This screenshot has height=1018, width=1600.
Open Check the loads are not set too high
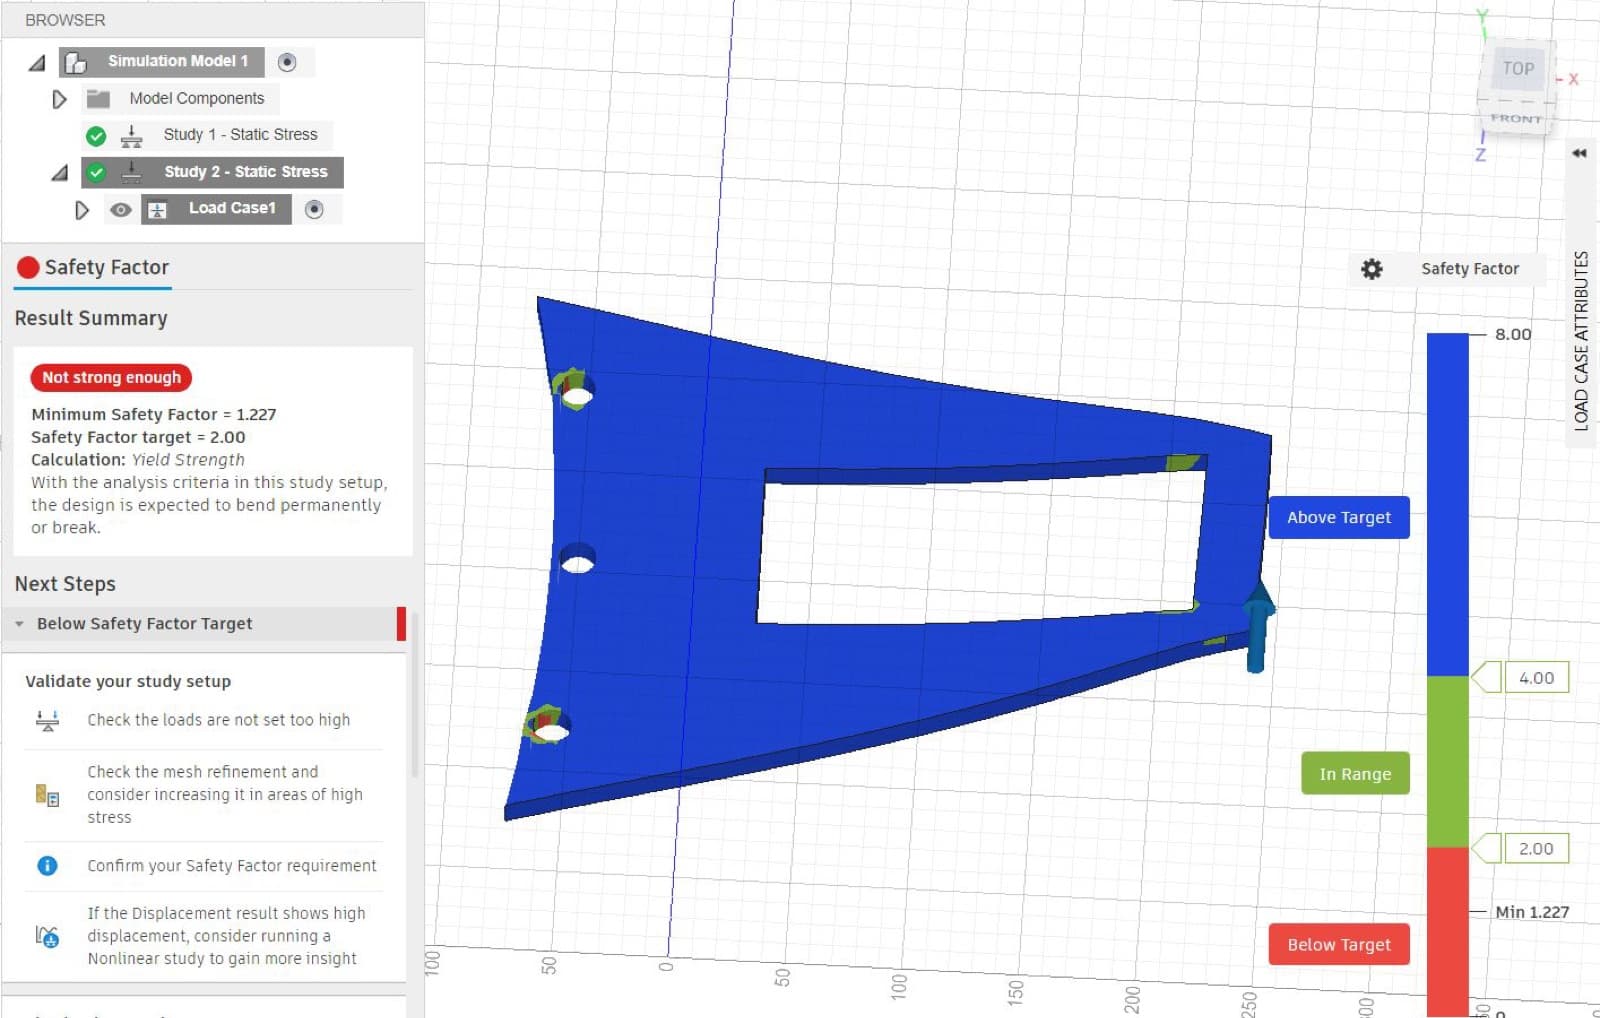tap(218, 719)
